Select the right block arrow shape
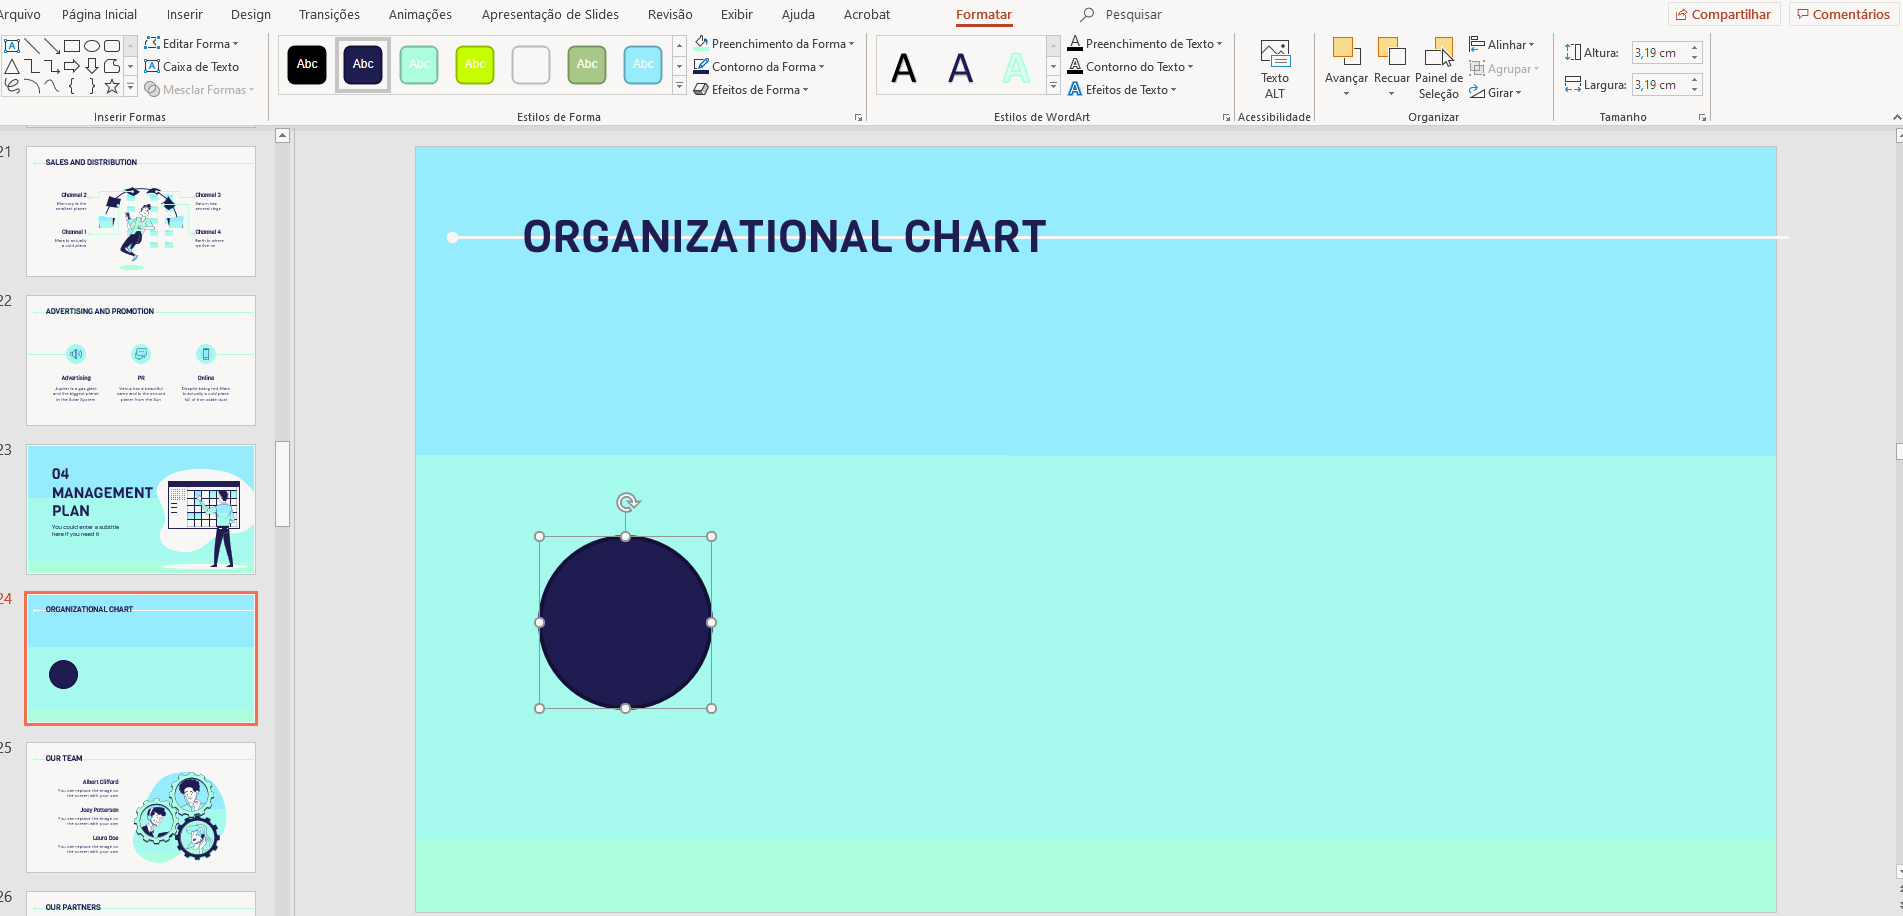1903x916 pixels. (72, 66)
